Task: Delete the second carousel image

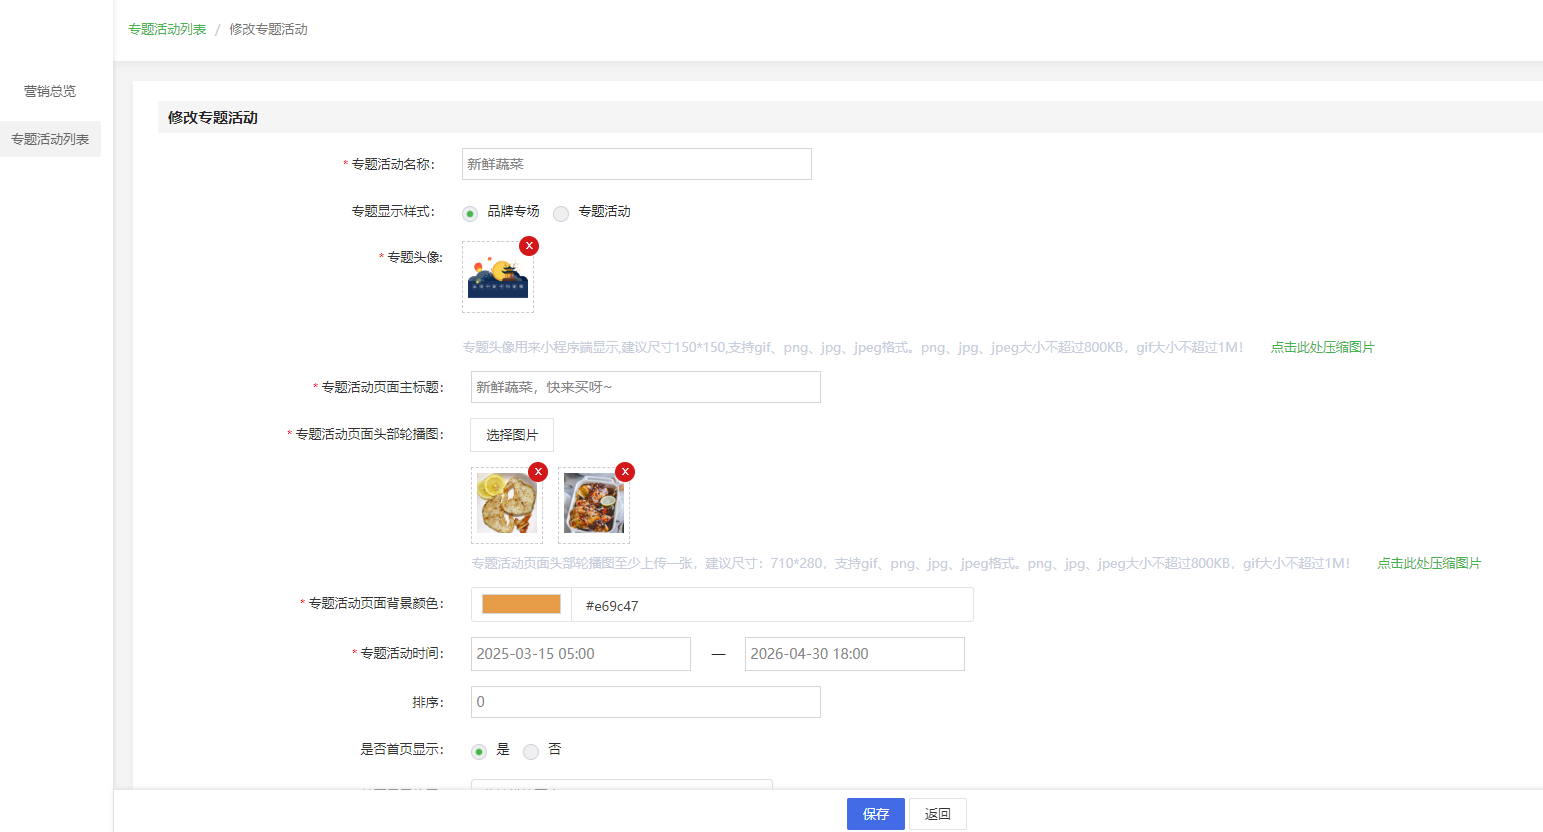Action: pyautogui.click(x=625, y=472)
